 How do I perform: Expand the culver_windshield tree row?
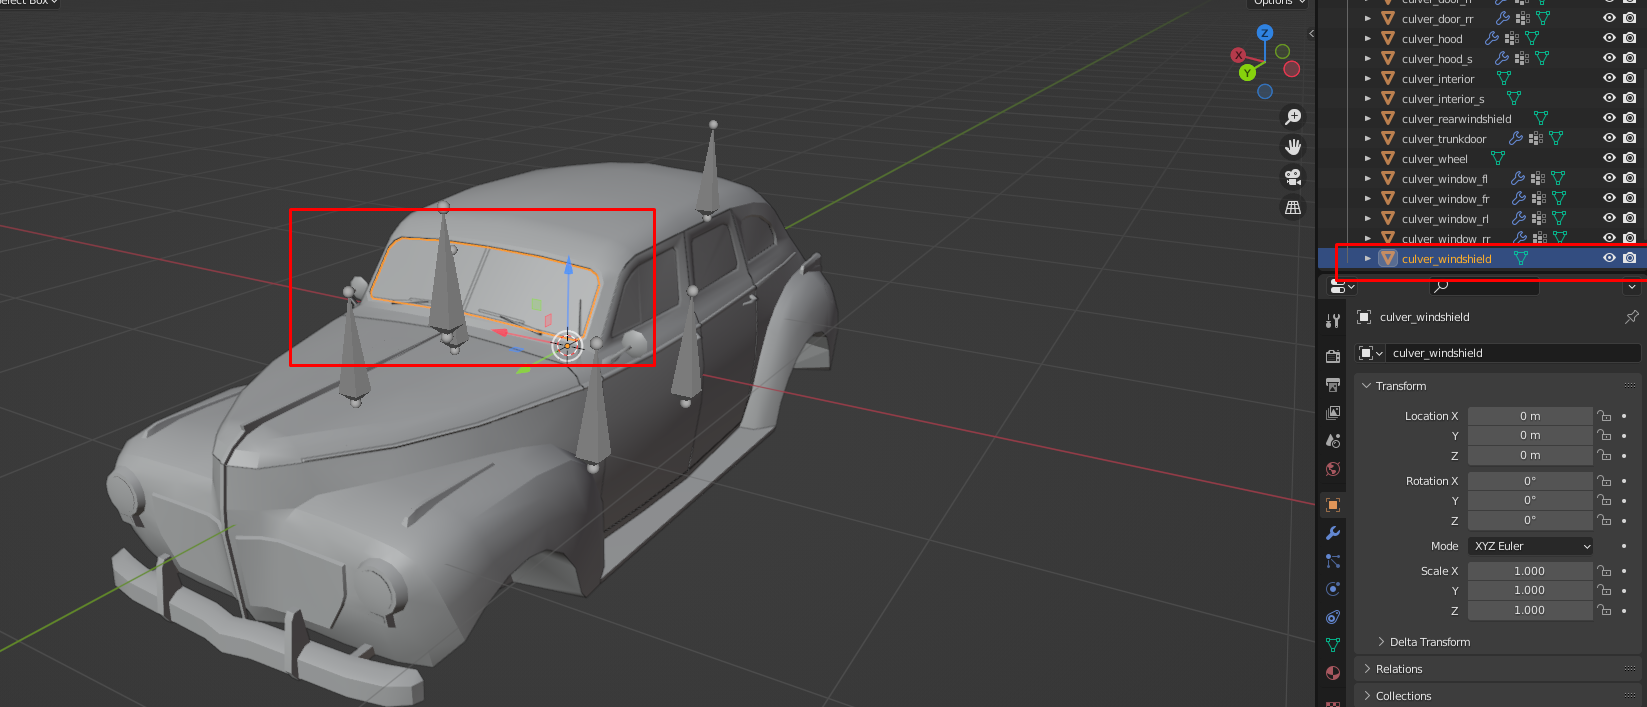(x=1368, y=258)
